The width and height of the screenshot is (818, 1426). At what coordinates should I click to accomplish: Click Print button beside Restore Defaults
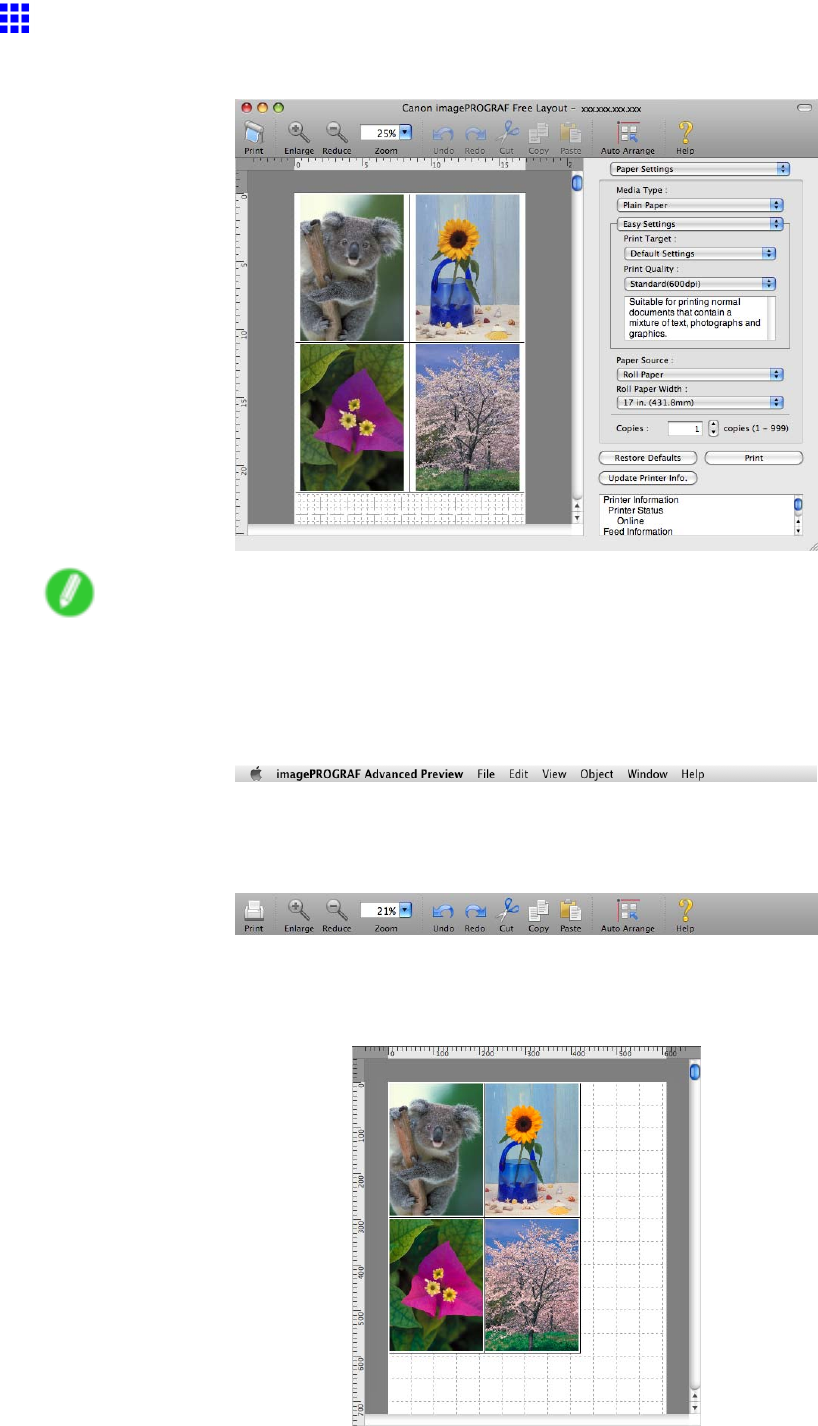(x=754, y=458)
